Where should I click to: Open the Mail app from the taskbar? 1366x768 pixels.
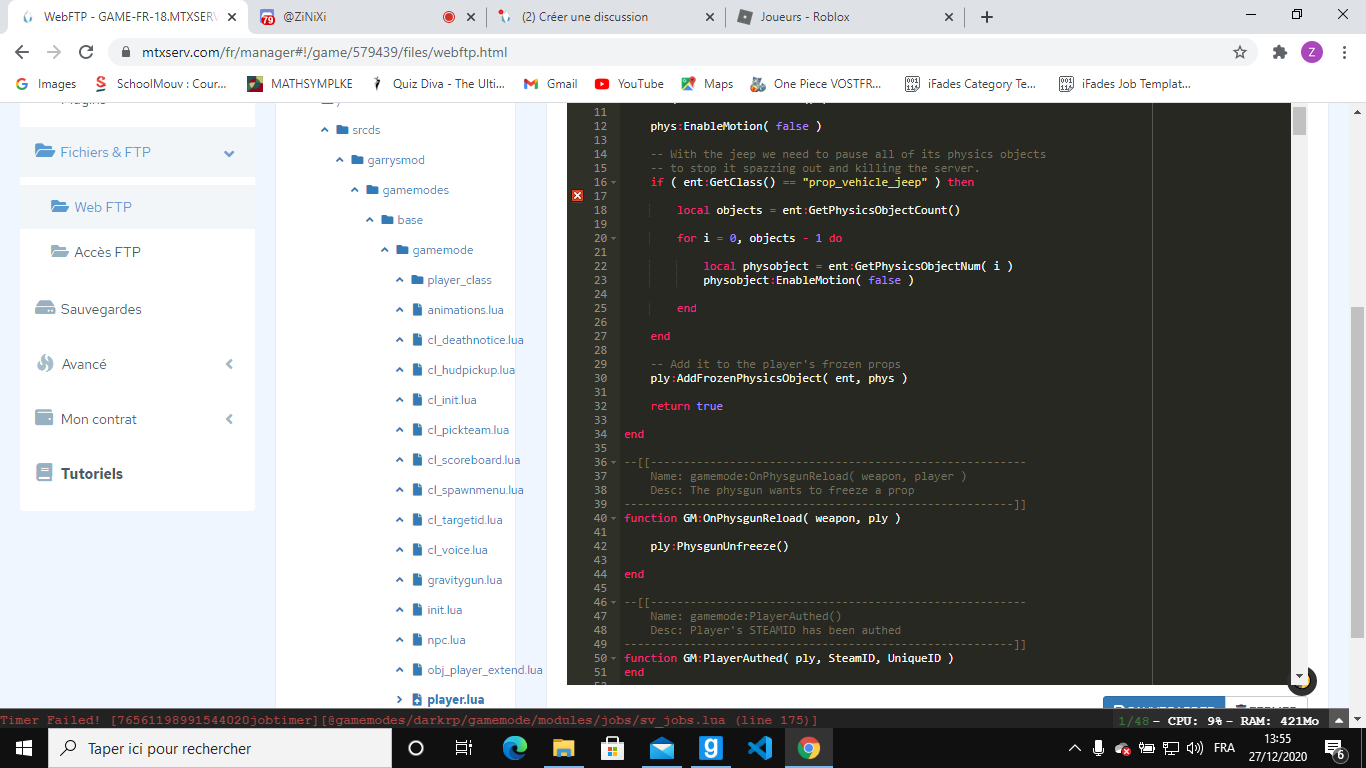pyautogui.click(x=661, y=748)
